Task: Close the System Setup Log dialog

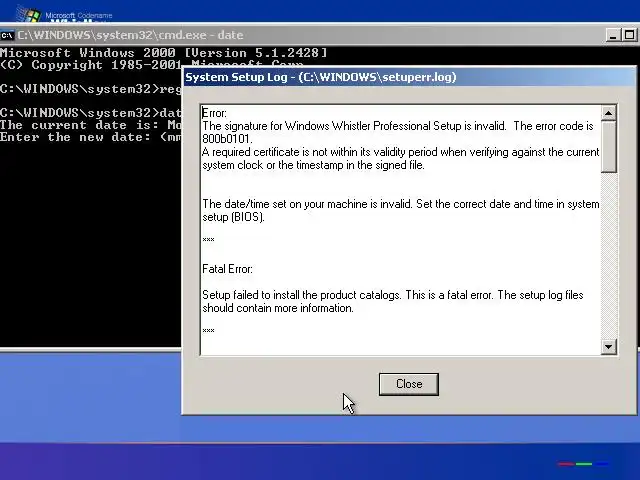Action: point(409,384)
